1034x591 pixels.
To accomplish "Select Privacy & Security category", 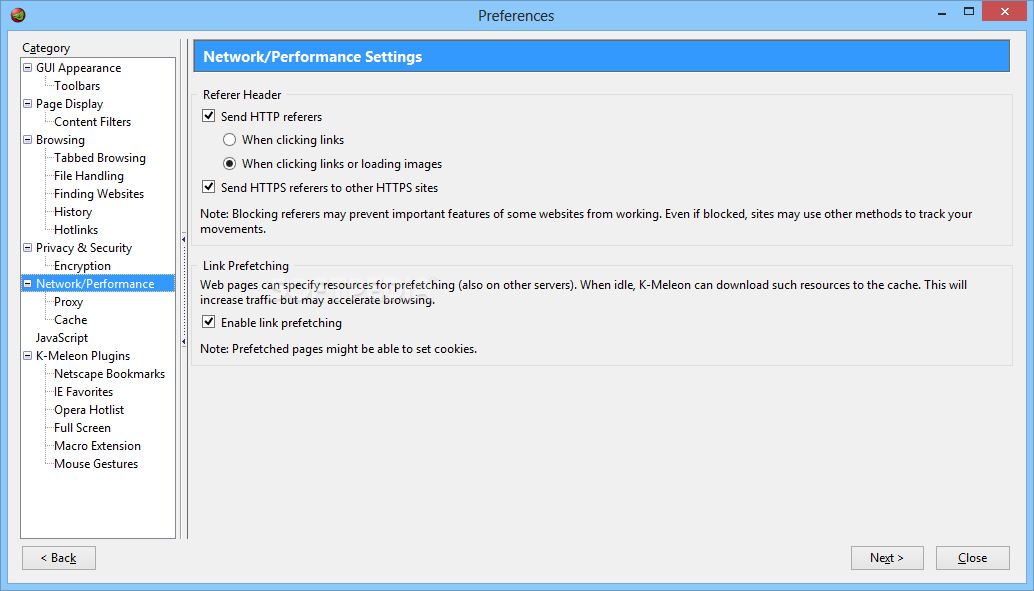I will 84,248.
